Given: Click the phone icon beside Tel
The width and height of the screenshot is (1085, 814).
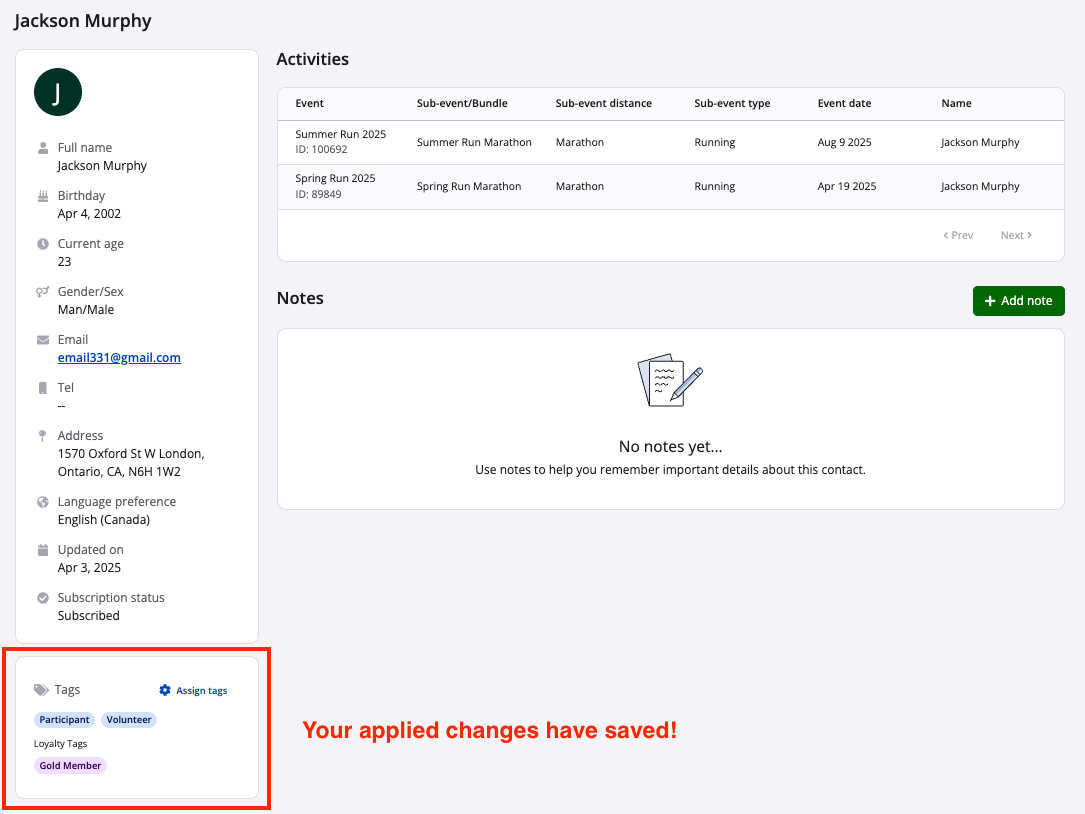Looking at the screenshot, I should click(x=43, y=388).
